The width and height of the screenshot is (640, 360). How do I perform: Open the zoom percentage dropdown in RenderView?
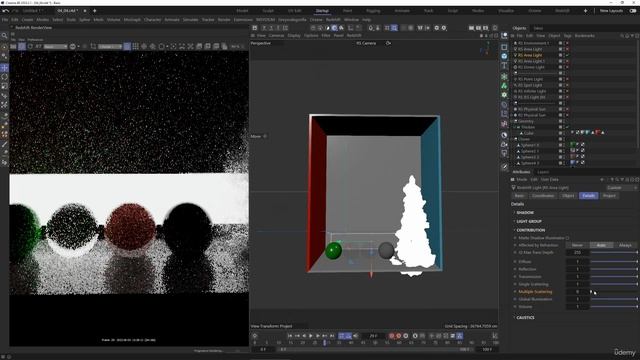click(x=236, y=47)
